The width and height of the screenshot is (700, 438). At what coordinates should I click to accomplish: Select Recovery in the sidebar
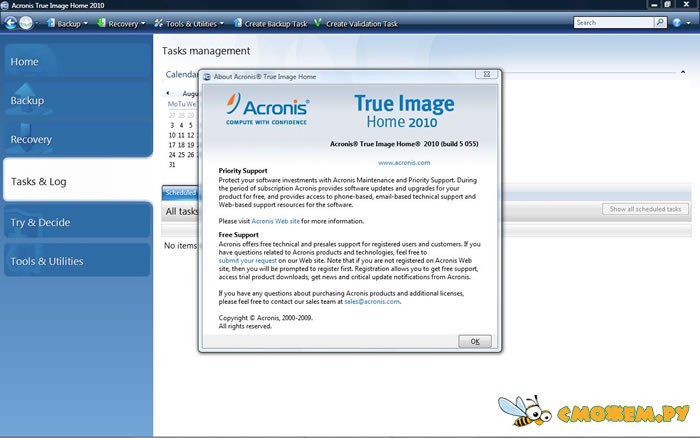(77, 139)
